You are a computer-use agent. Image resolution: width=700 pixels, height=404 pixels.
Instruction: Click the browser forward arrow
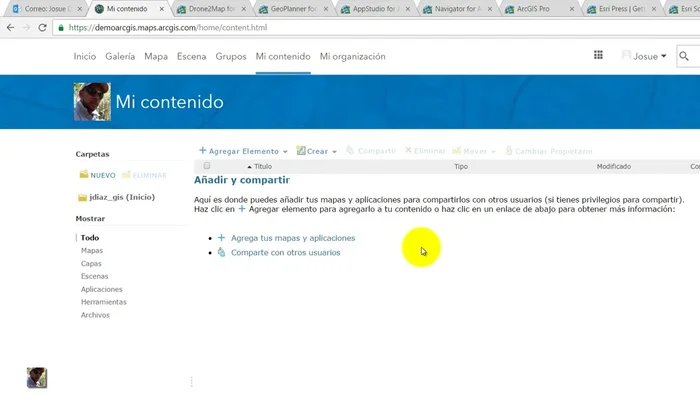[x=26, y=28]
